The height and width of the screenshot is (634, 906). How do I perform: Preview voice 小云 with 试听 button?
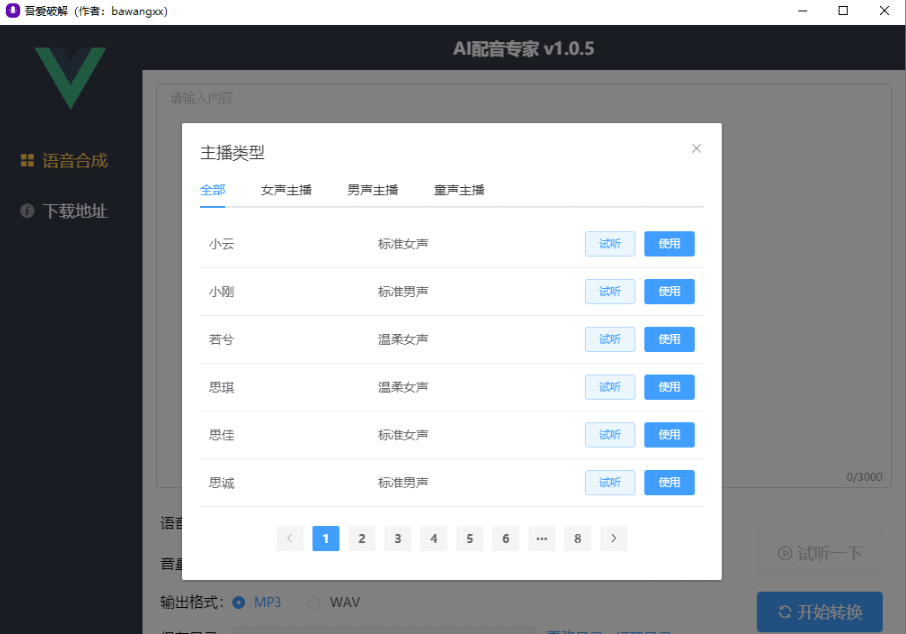click(x=609, y=244)
